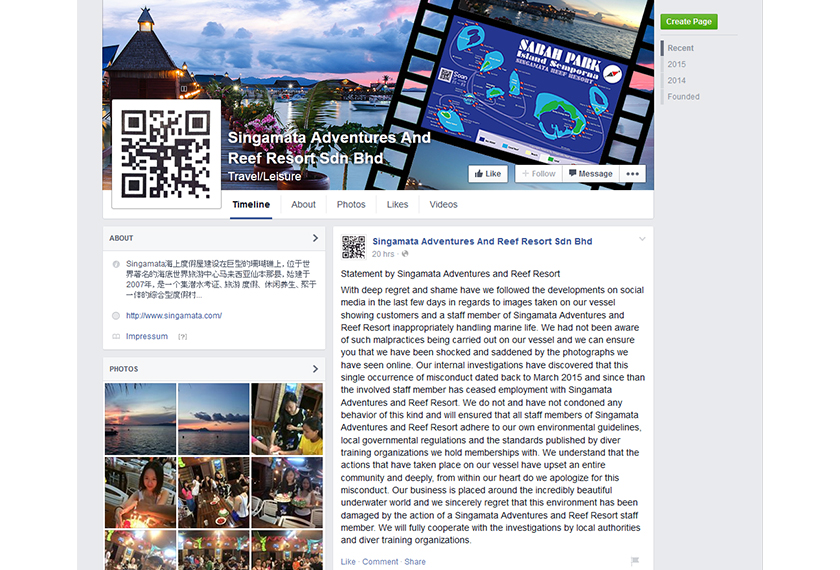Image resolution: width=840 pixels, height=570 pixels.
Task: Open the Videos tab
Action: tap(444, 205)
